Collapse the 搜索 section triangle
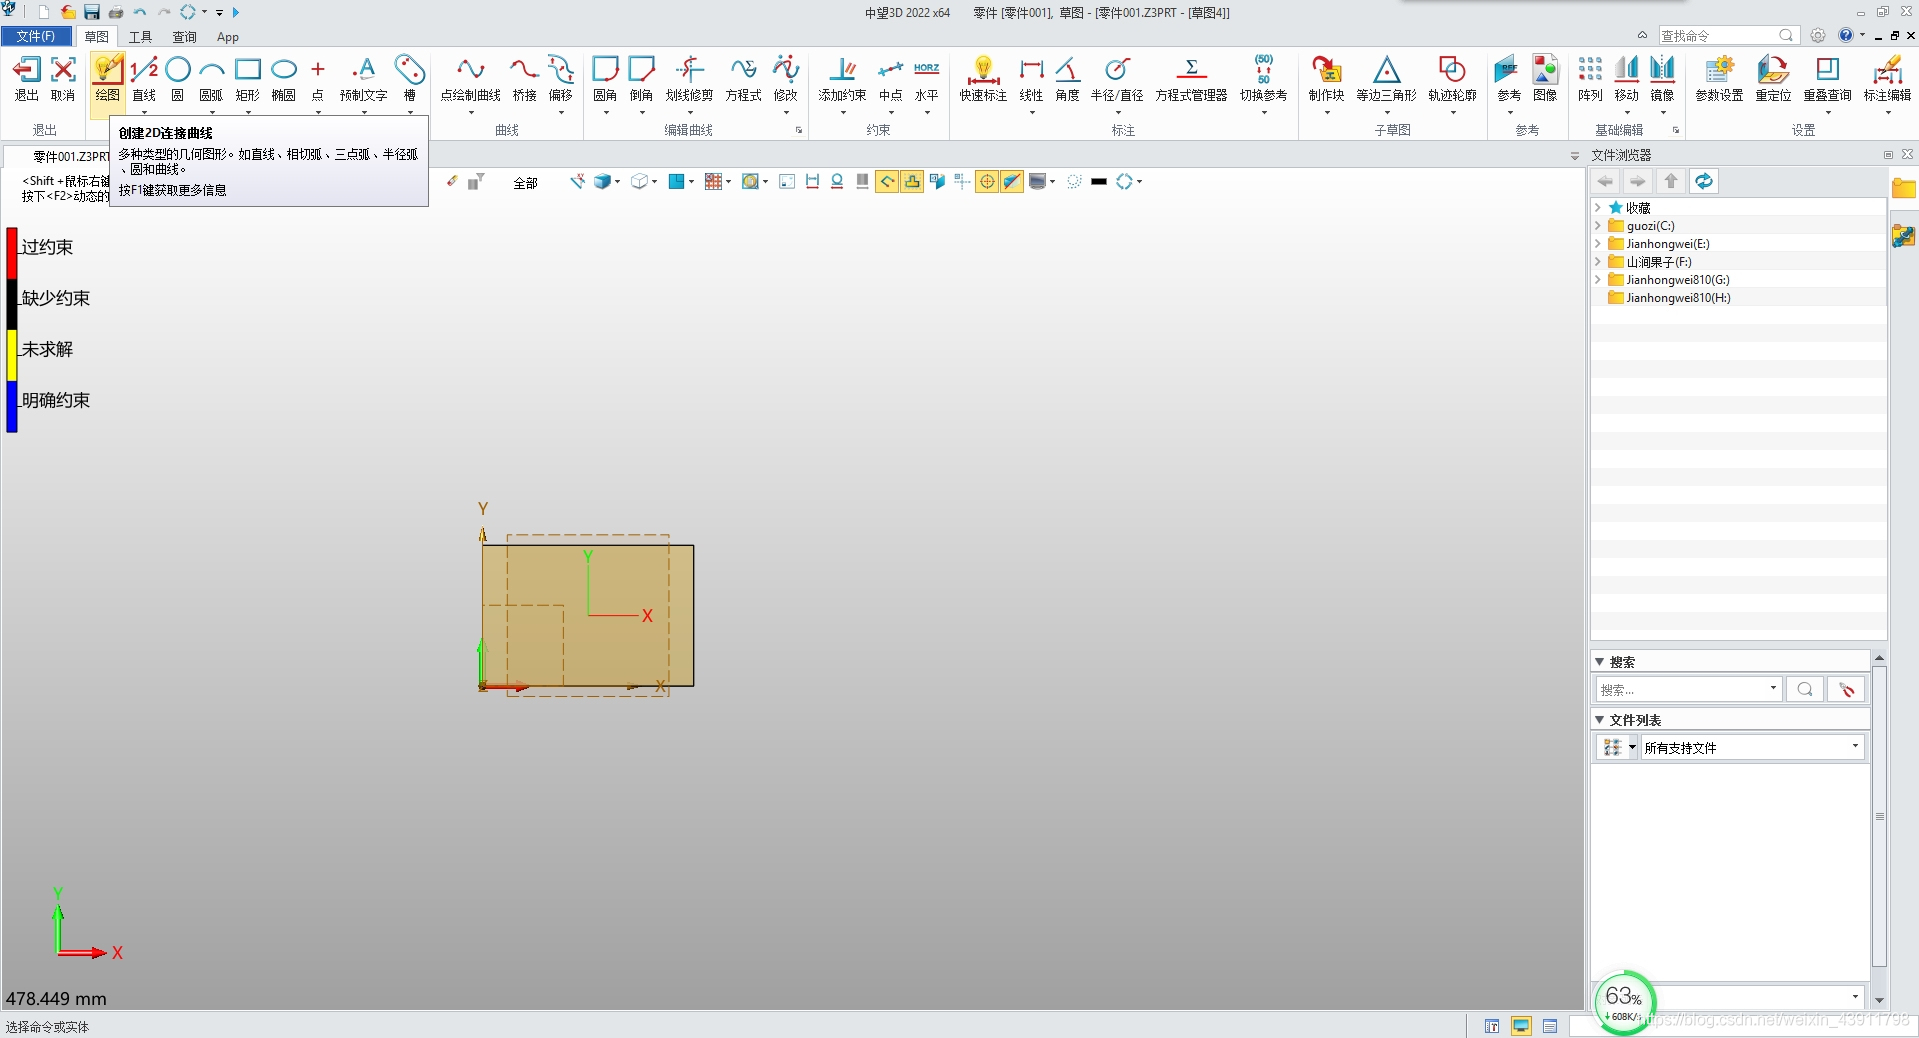1919x1038 pixels. 1600,662
